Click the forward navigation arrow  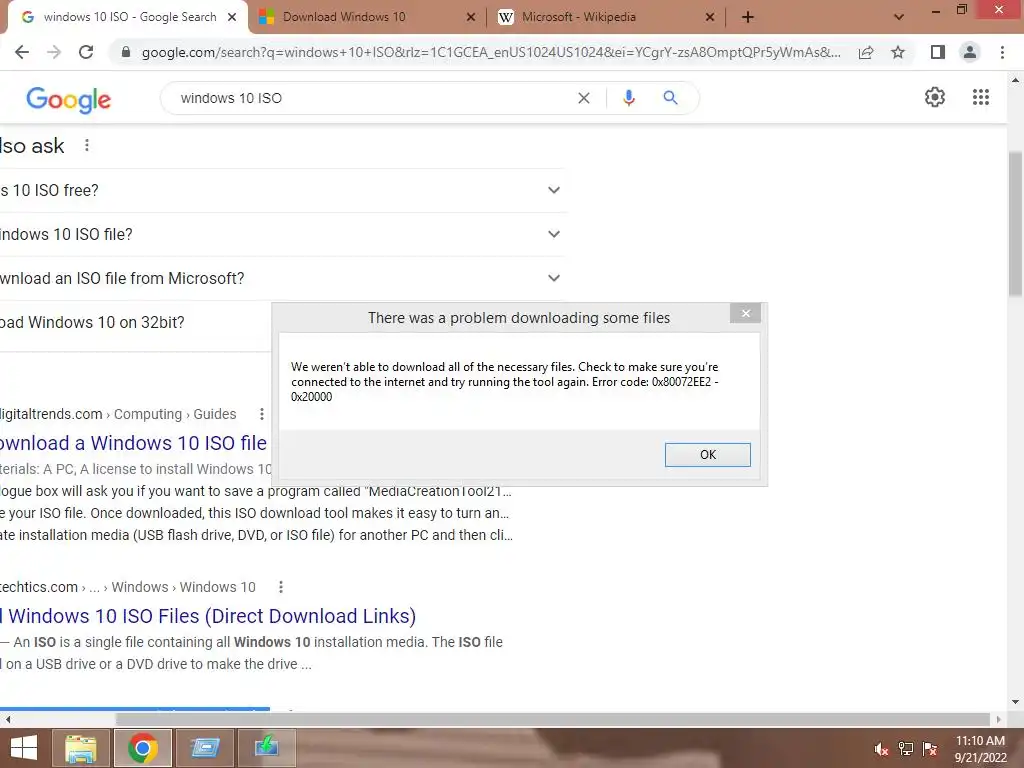click(x=54, y=52)
